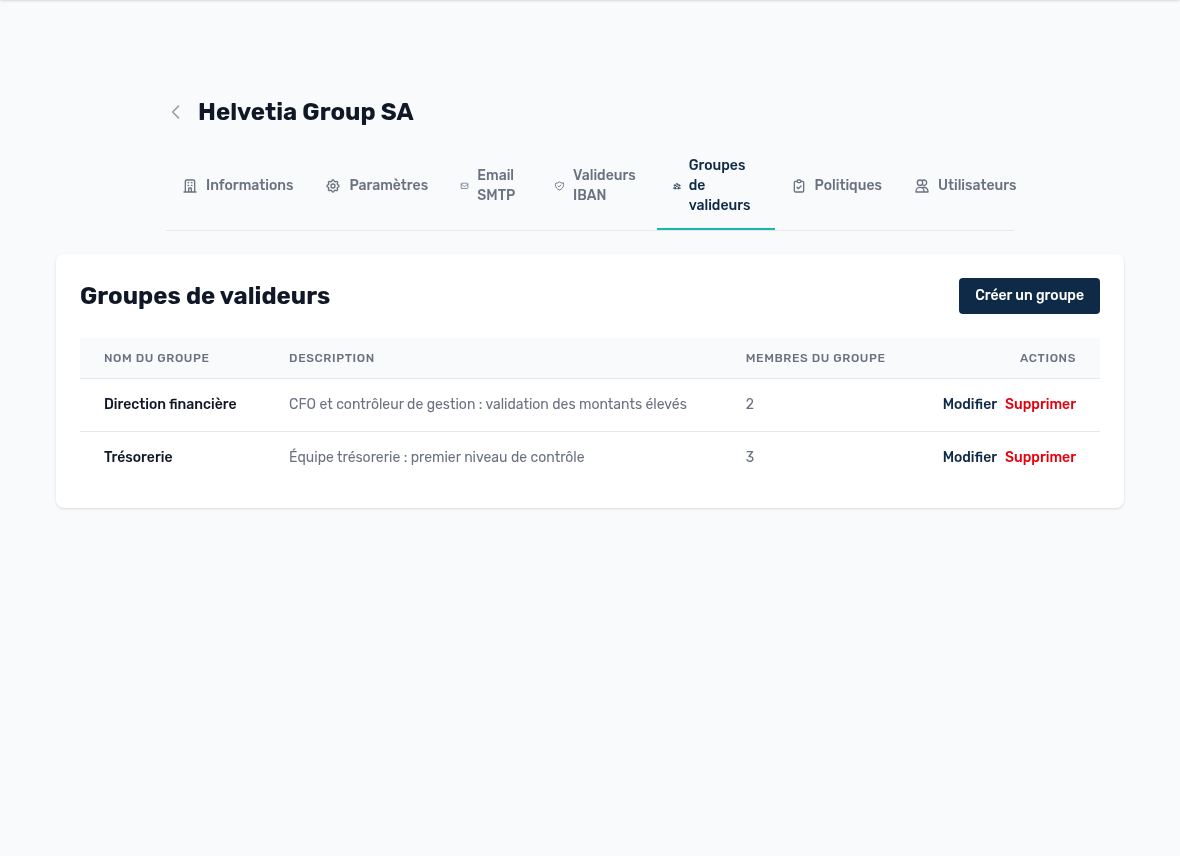Image resolution: width=1180 pixels, height=856 pixels.
Task: Select the Trésorerie group name cell
Action: pyautogui.click(x=138, y=457)
